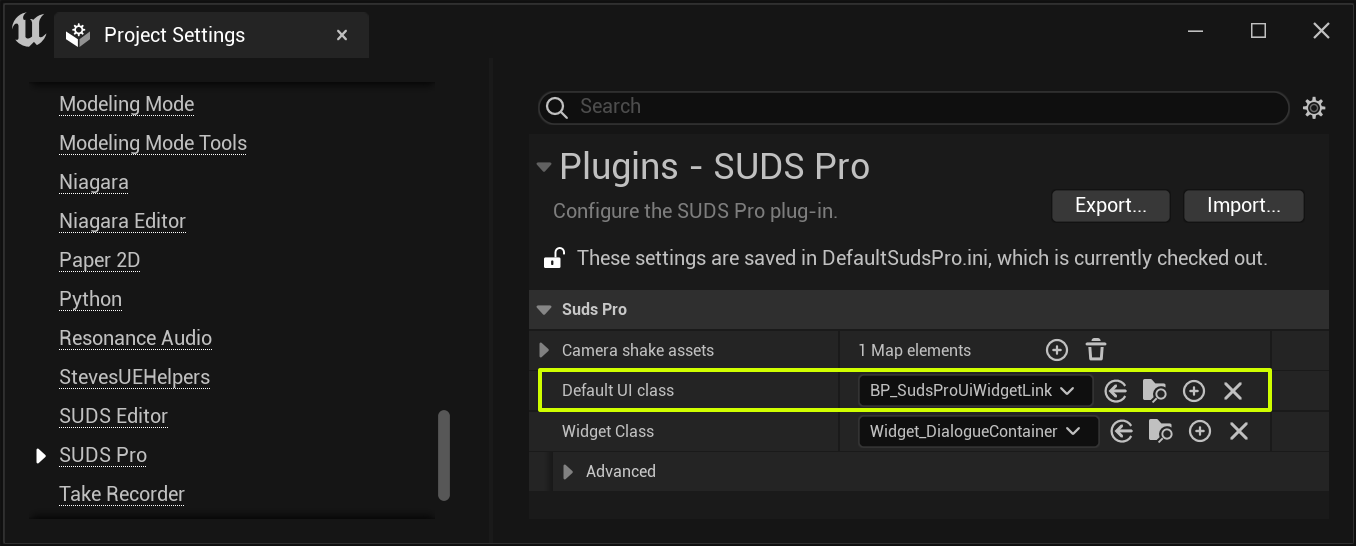The width and height of the screenshot is (1356, 546).
Task: Use selected asset for Default UI class
Action: pos(1116,391)
